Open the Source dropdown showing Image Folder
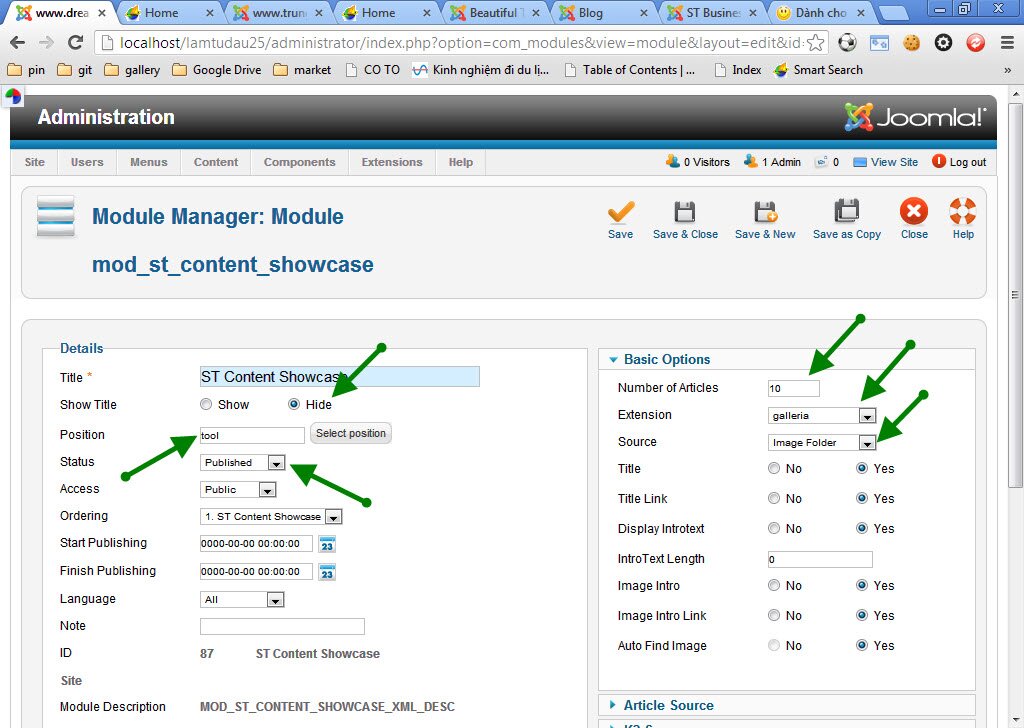Viewport: 1024px width, 728px height. (822, 442)
